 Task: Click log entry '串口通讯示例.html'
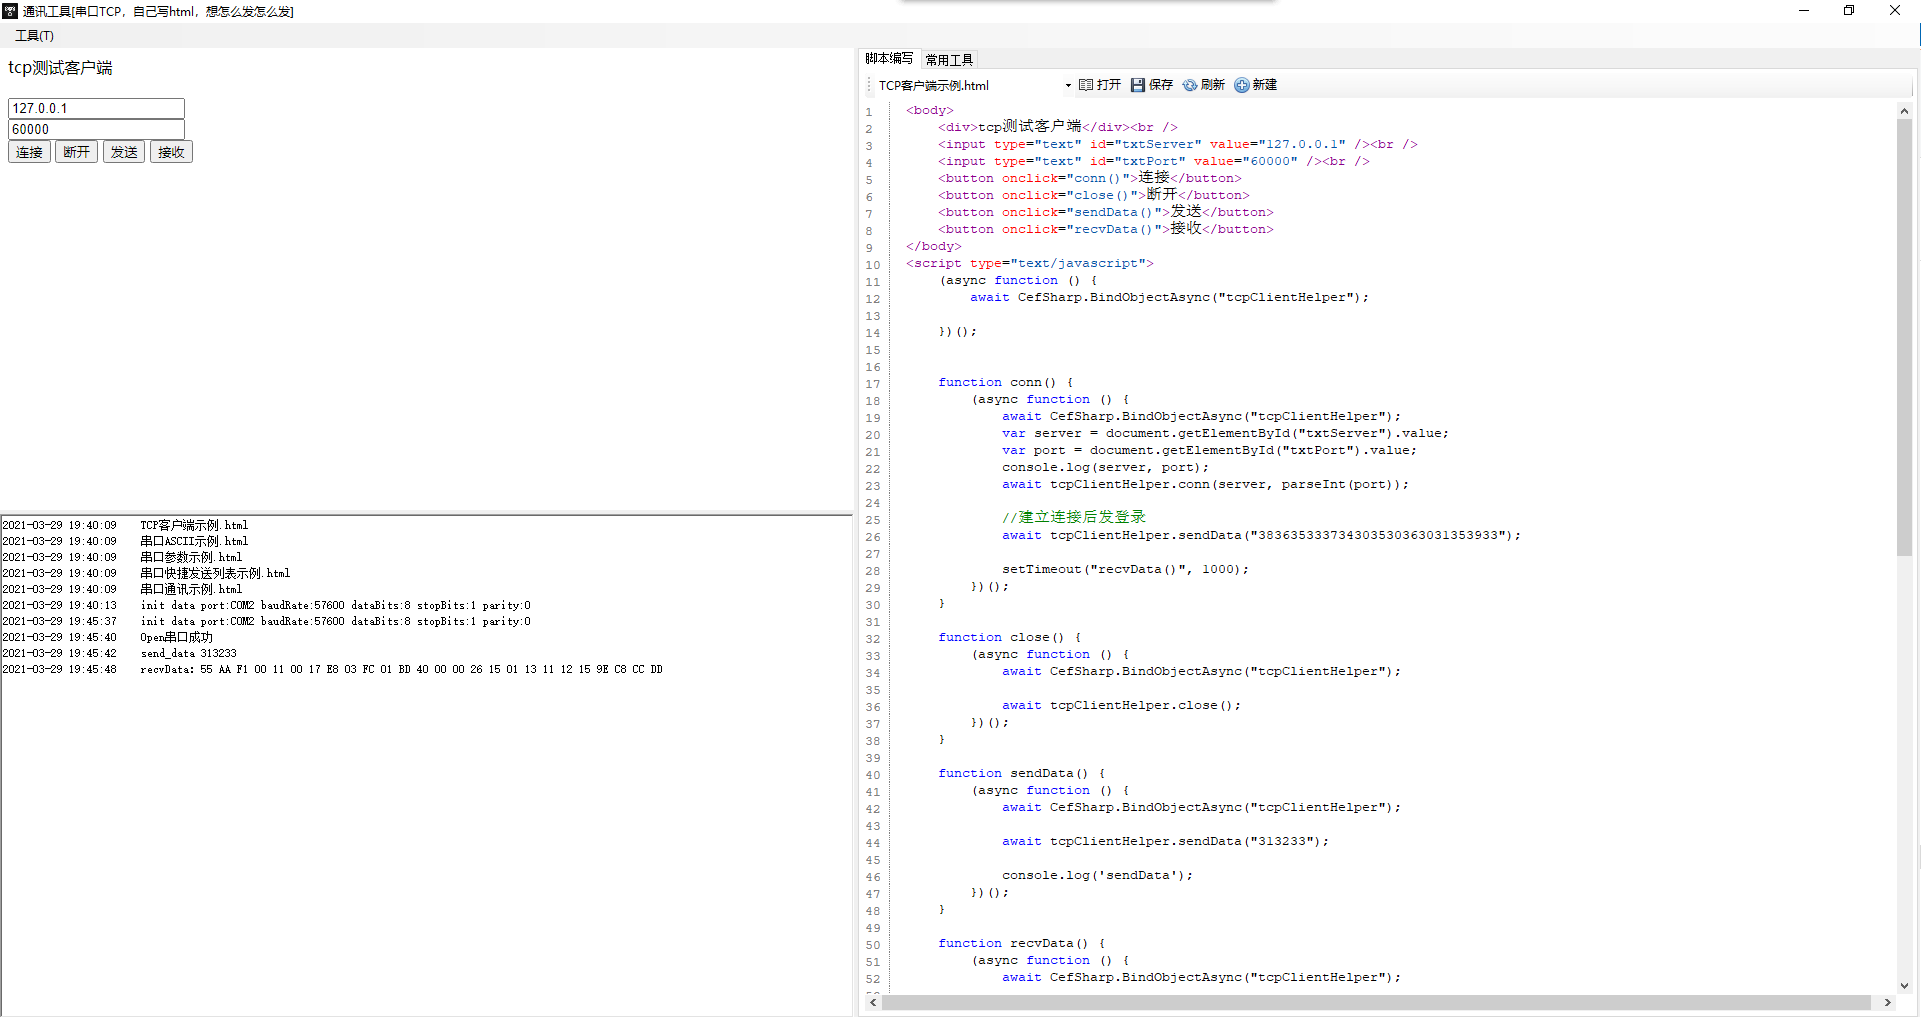(x=191, y=589)
